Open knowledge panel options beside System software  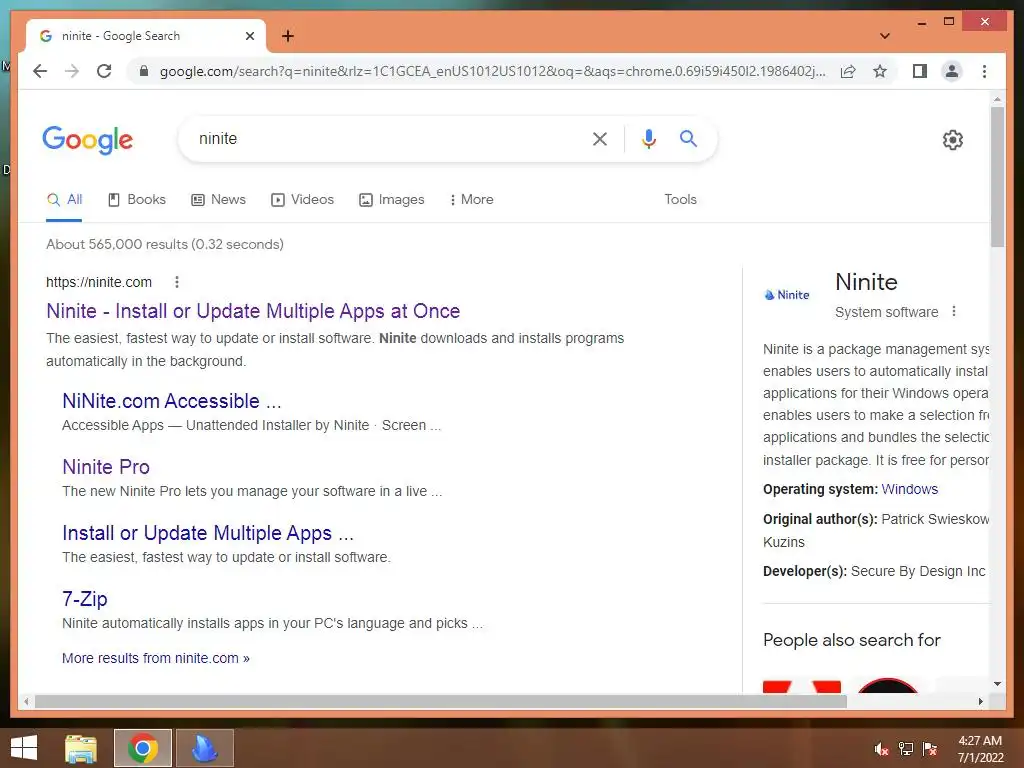953,312
